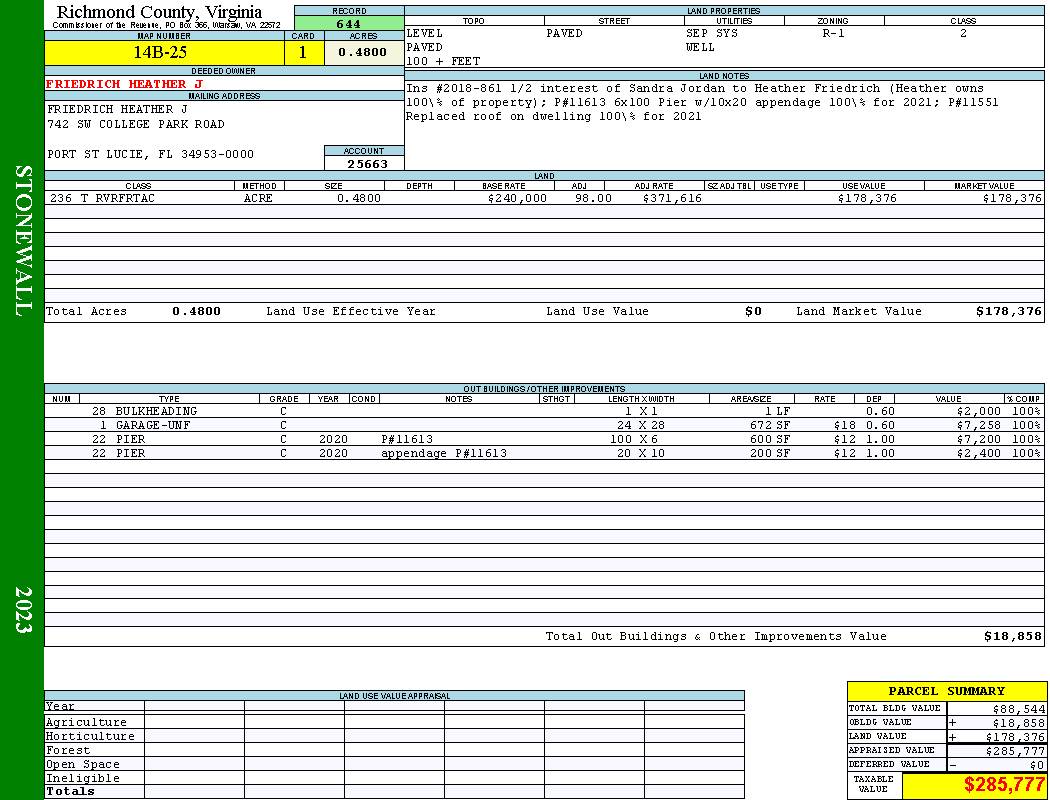Select the 24 X 28 dimensions cell
The width and height of the screenshot is (1050, 800).
point(641,425)
